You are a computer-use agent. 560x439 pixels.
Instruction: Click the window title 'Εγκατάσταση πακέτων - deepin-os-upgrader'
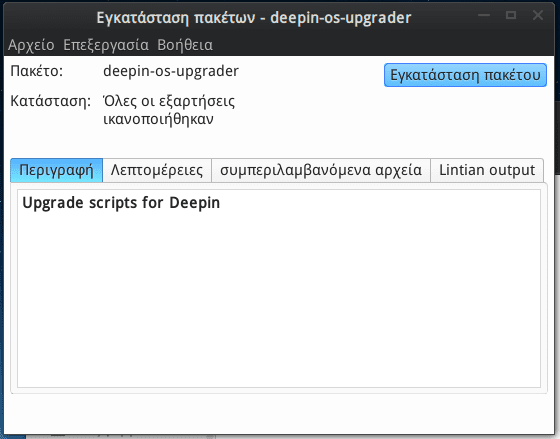point(254,18)
